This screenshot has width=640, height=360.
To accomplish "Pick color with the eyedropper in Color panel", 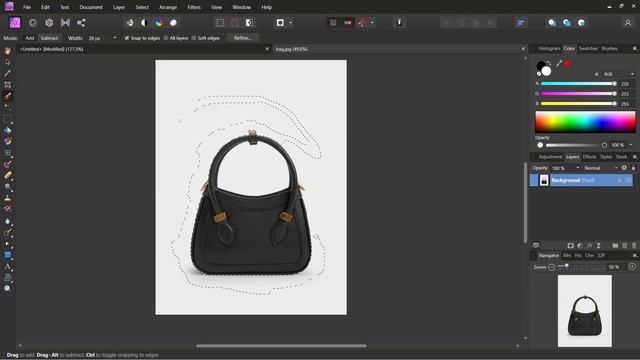I will coord(559,63).
